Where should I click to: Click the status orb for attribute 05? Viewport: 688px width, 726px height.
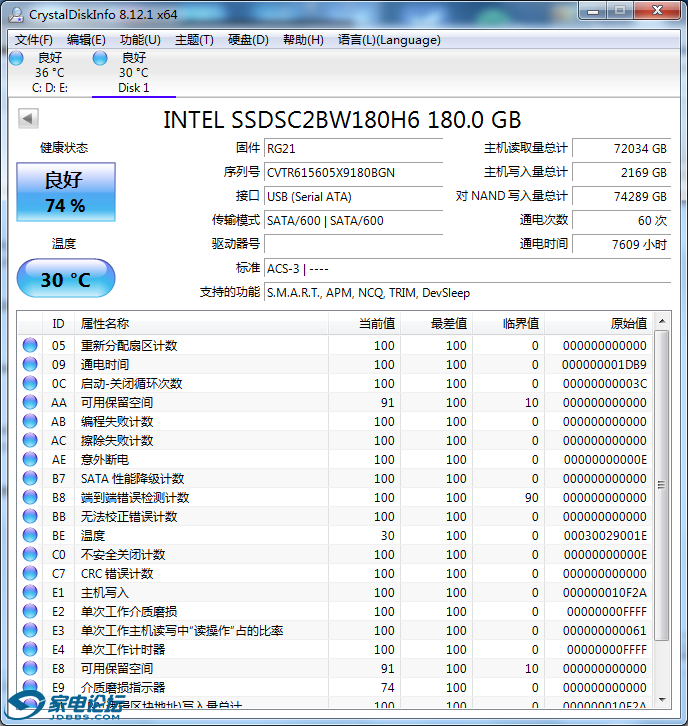tap(30, 345)
